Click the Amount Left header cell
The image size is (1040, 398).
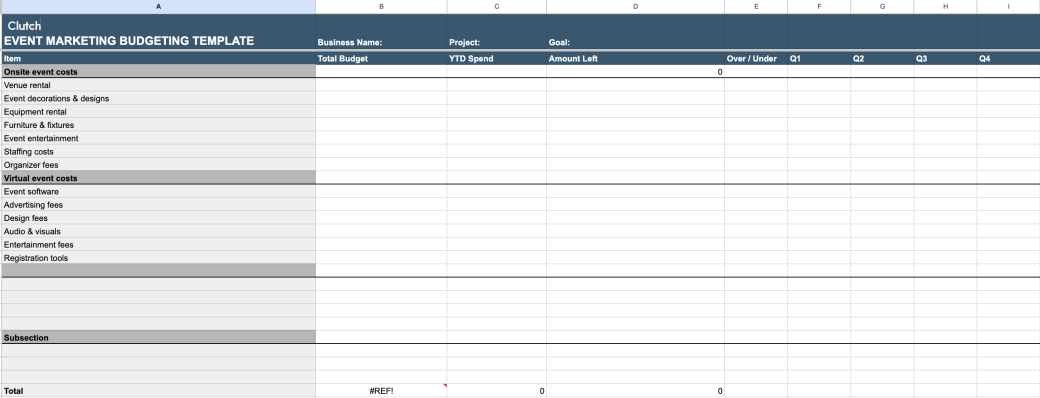pyautogui.click(x=635, y=58)
